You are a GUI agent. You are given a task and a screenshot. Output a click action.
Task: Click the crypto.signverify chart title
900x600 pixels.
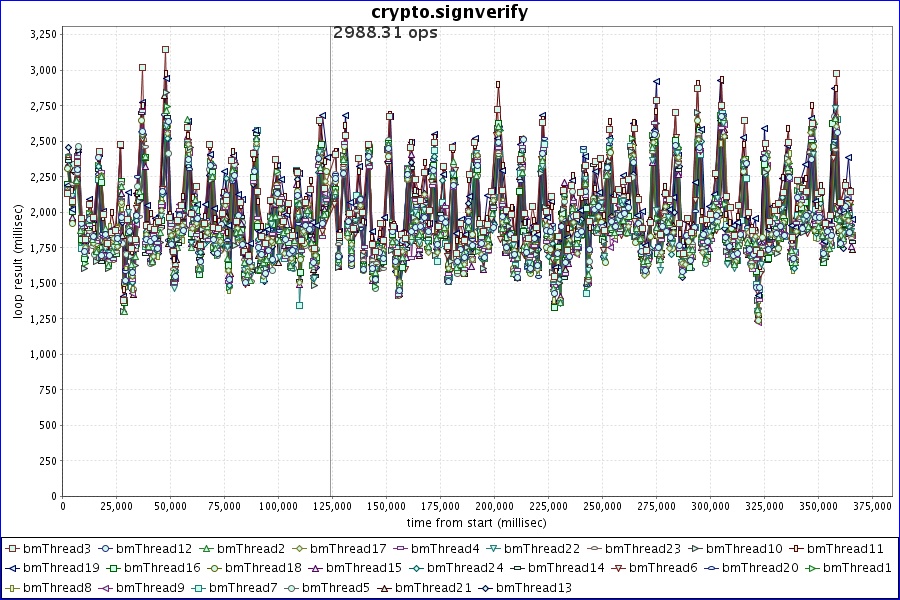point(449,12)
